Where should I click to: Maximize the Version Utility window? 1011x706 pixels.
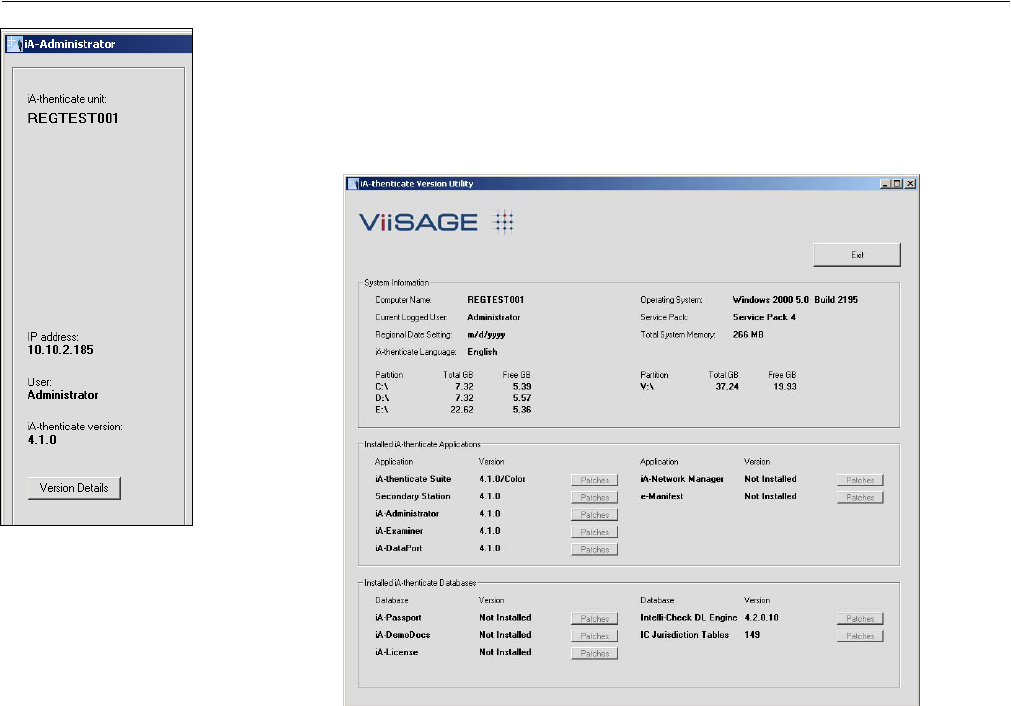pos(897,184)
